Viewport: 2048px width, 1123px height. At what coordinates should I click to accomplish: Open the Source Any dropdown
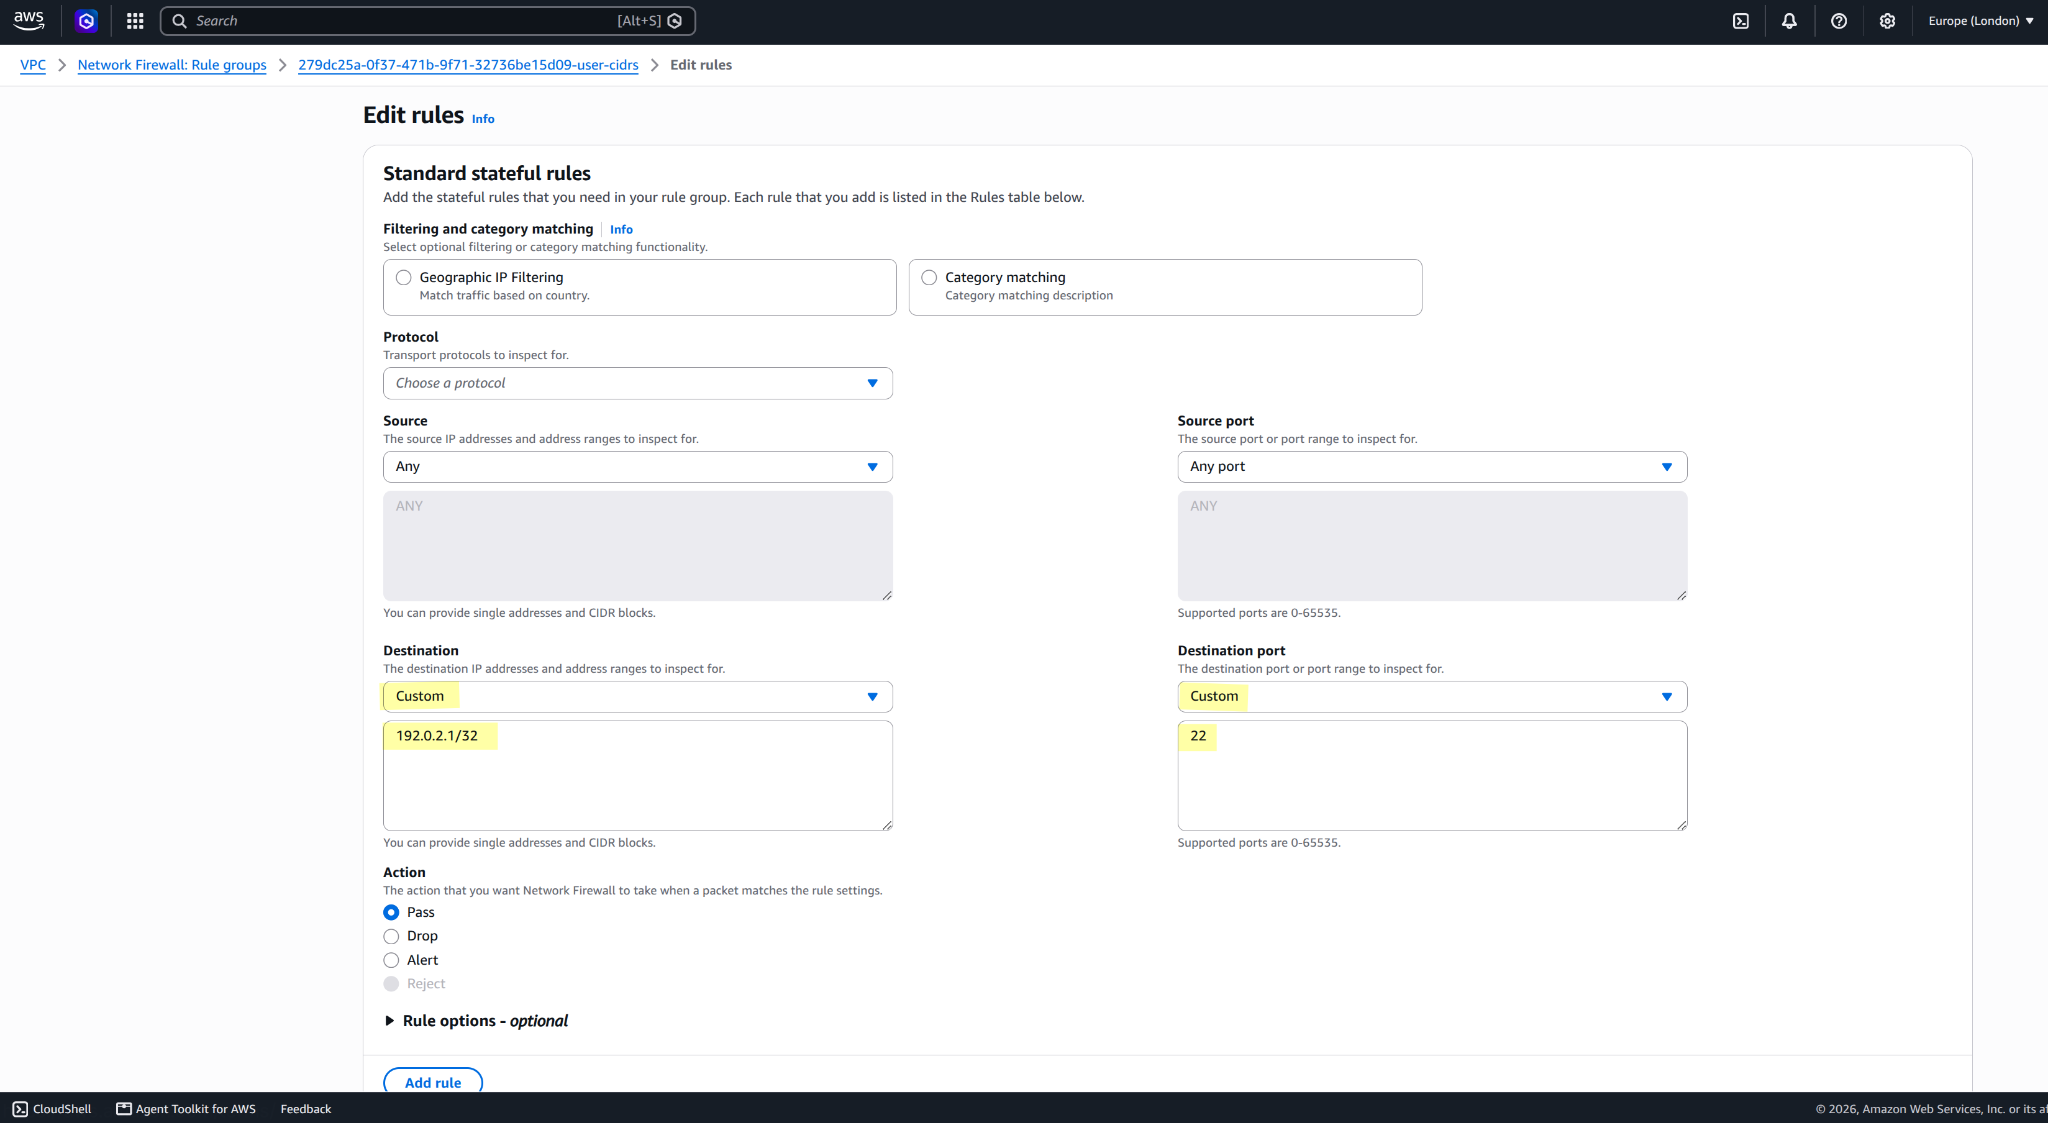click(638, 467)
